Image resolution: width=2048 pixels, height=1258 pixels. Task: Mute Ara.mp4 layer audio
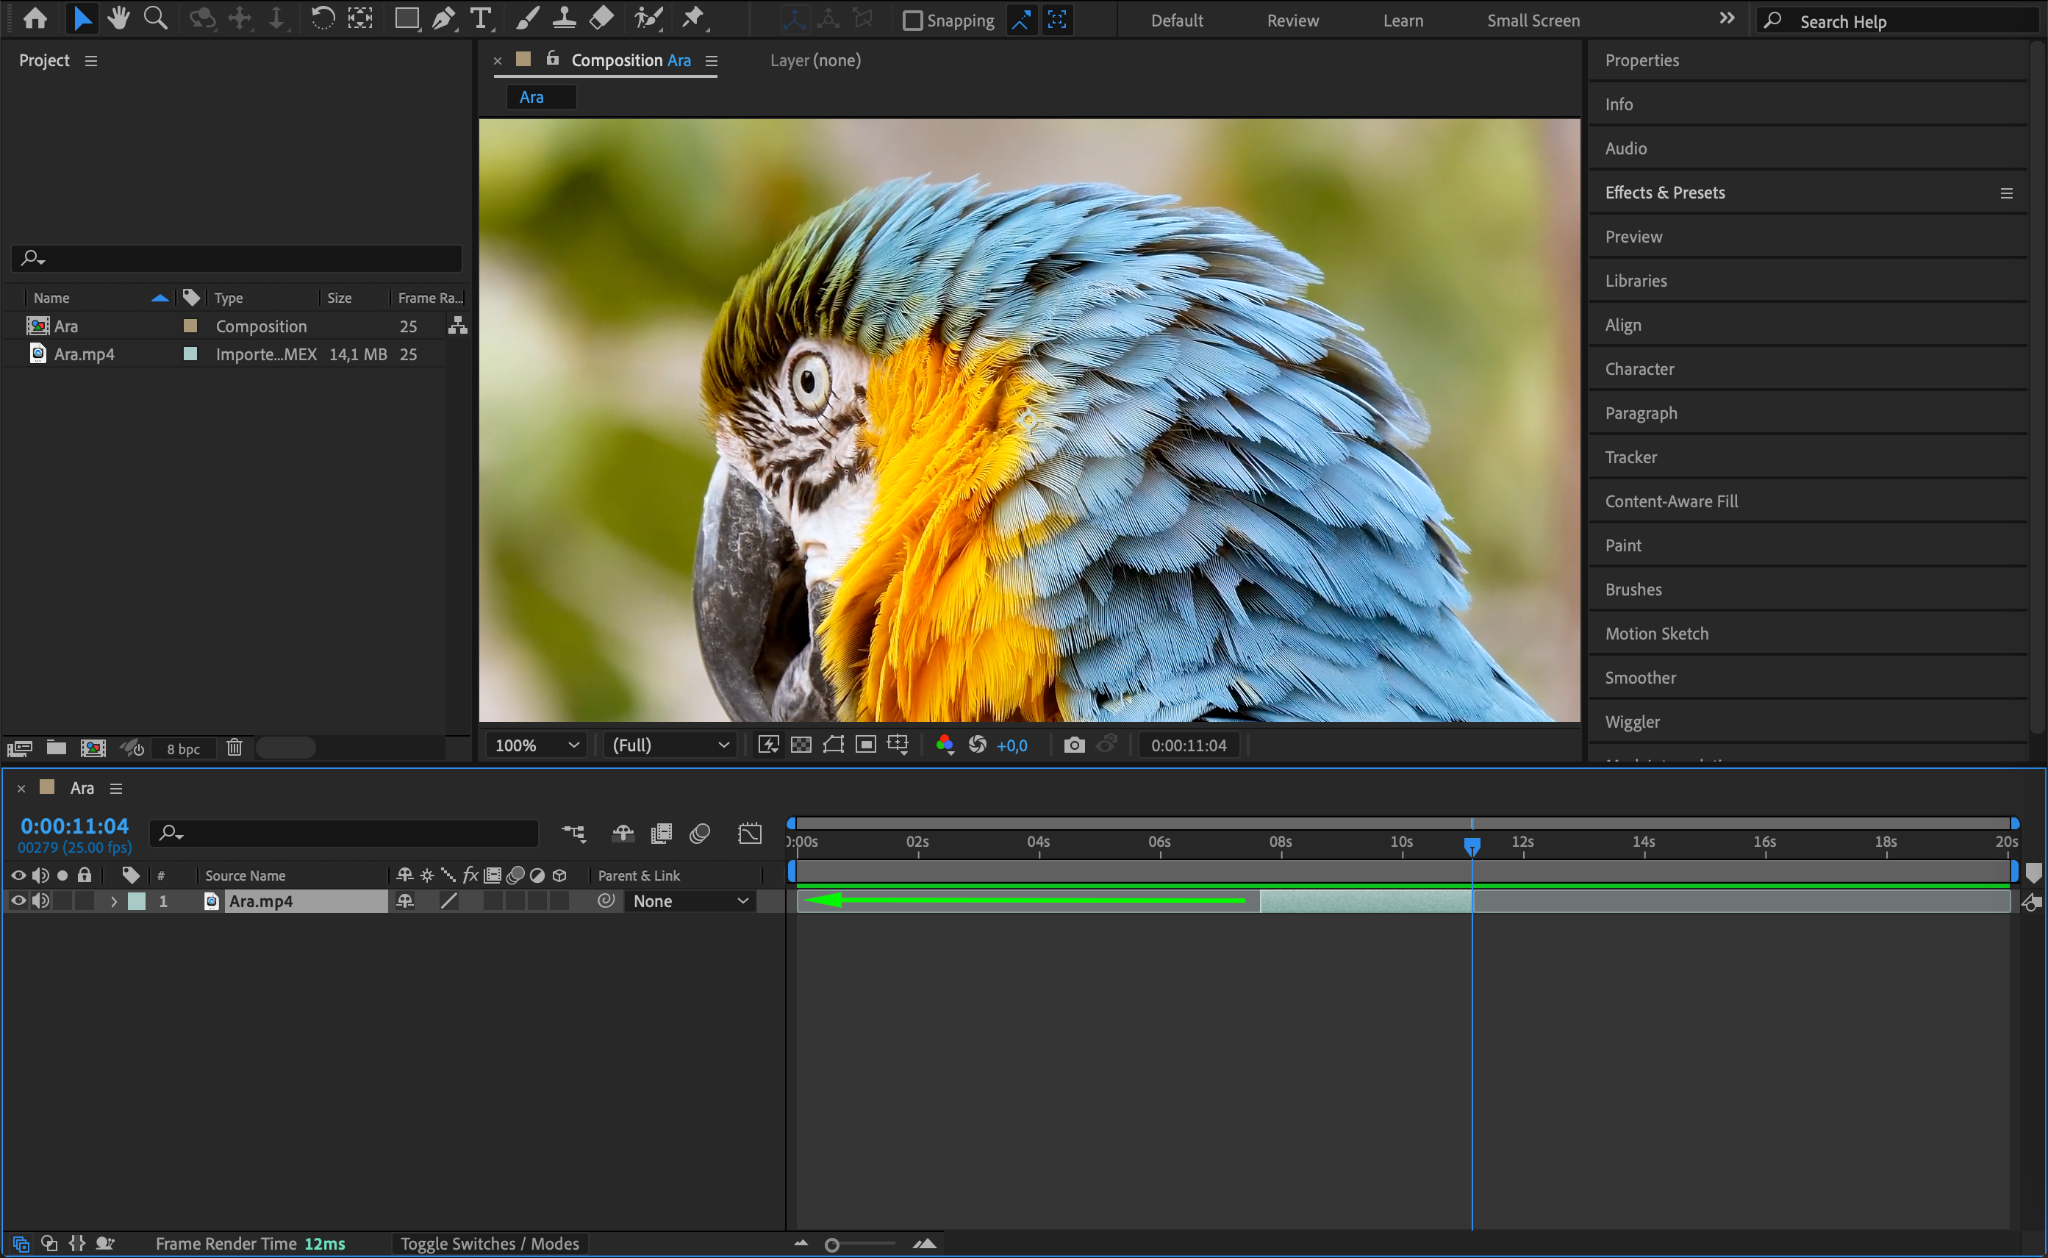(x=40, y=901)
